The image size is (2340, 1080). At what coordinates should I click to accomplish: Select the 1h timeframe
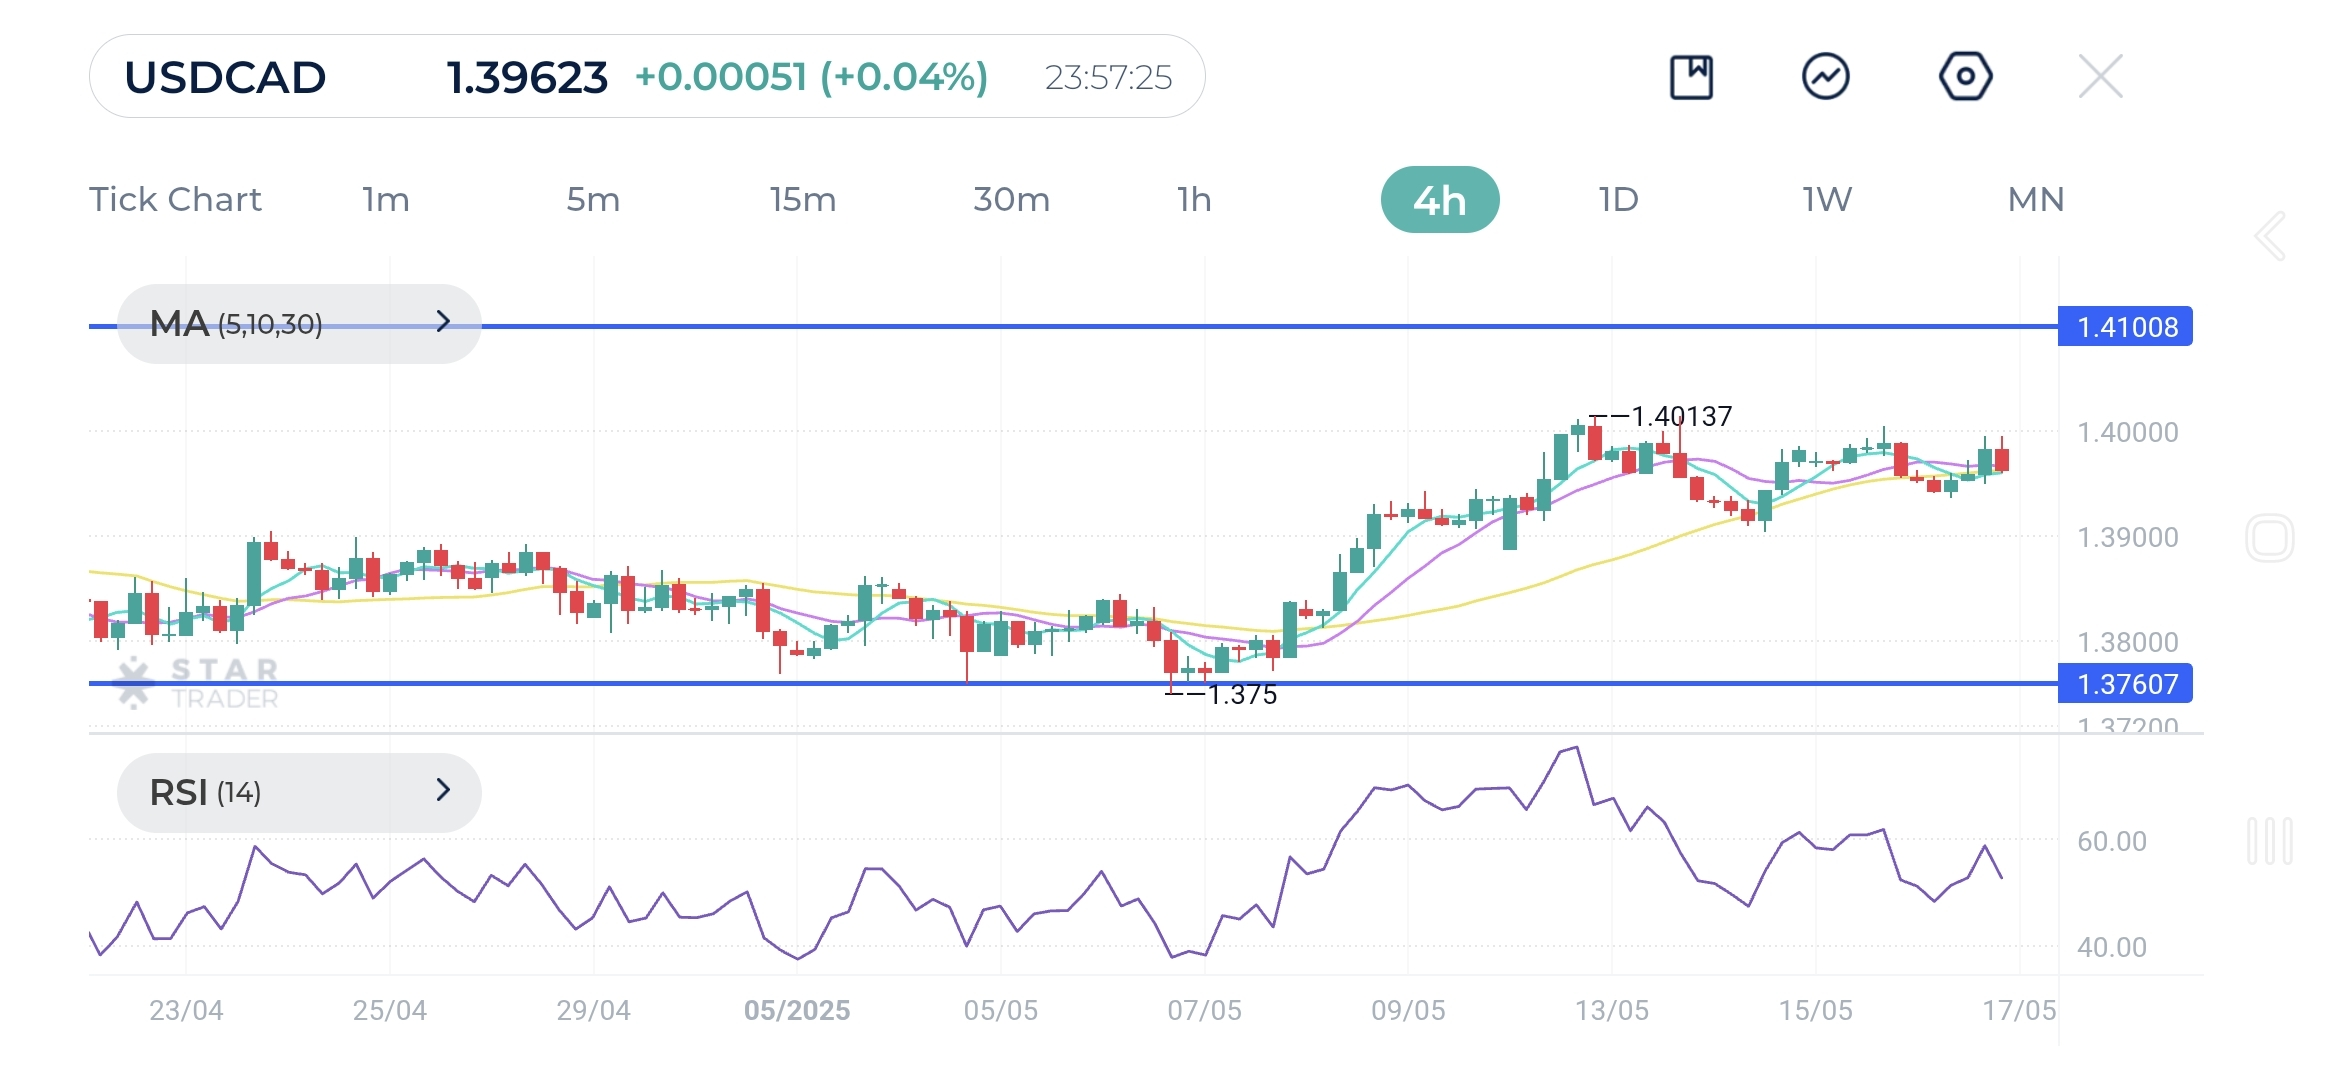1193,199
